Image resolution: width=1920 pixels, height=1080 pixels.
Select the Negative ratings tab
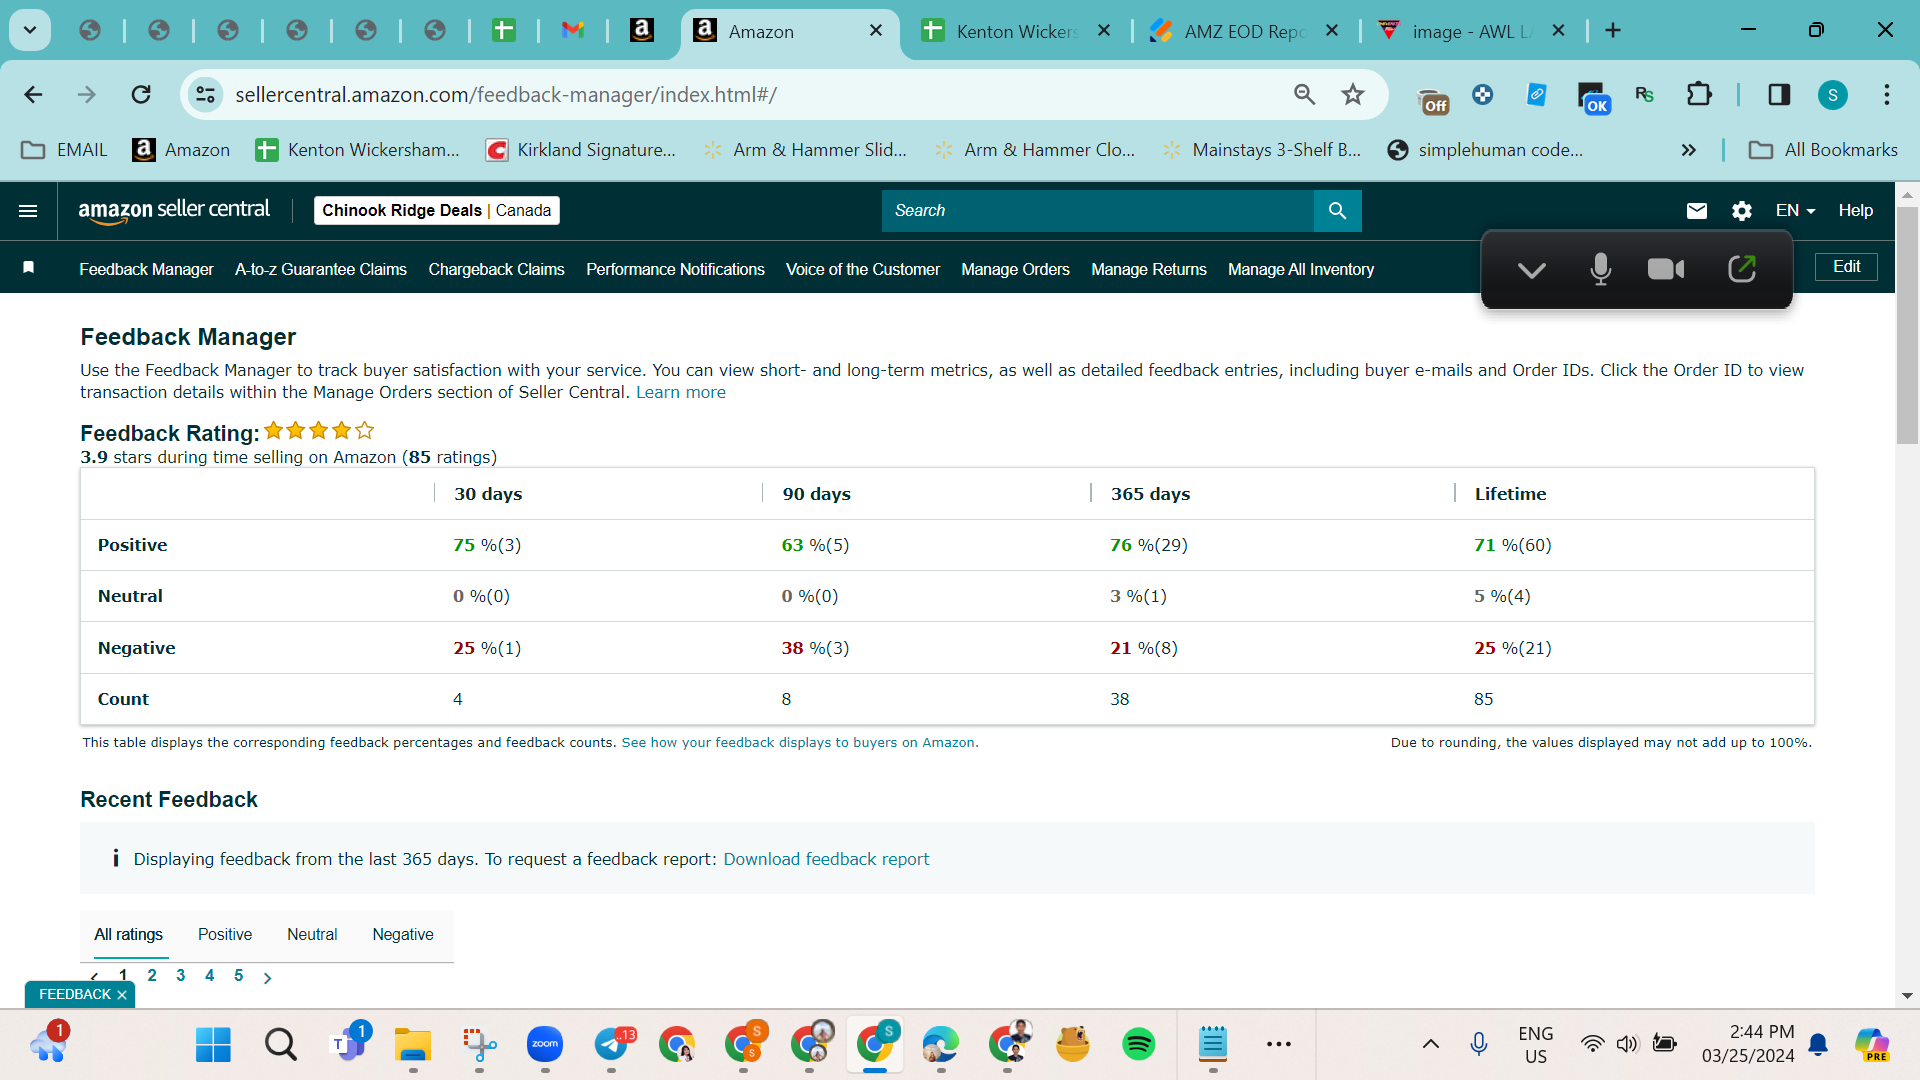pos(403,935)
